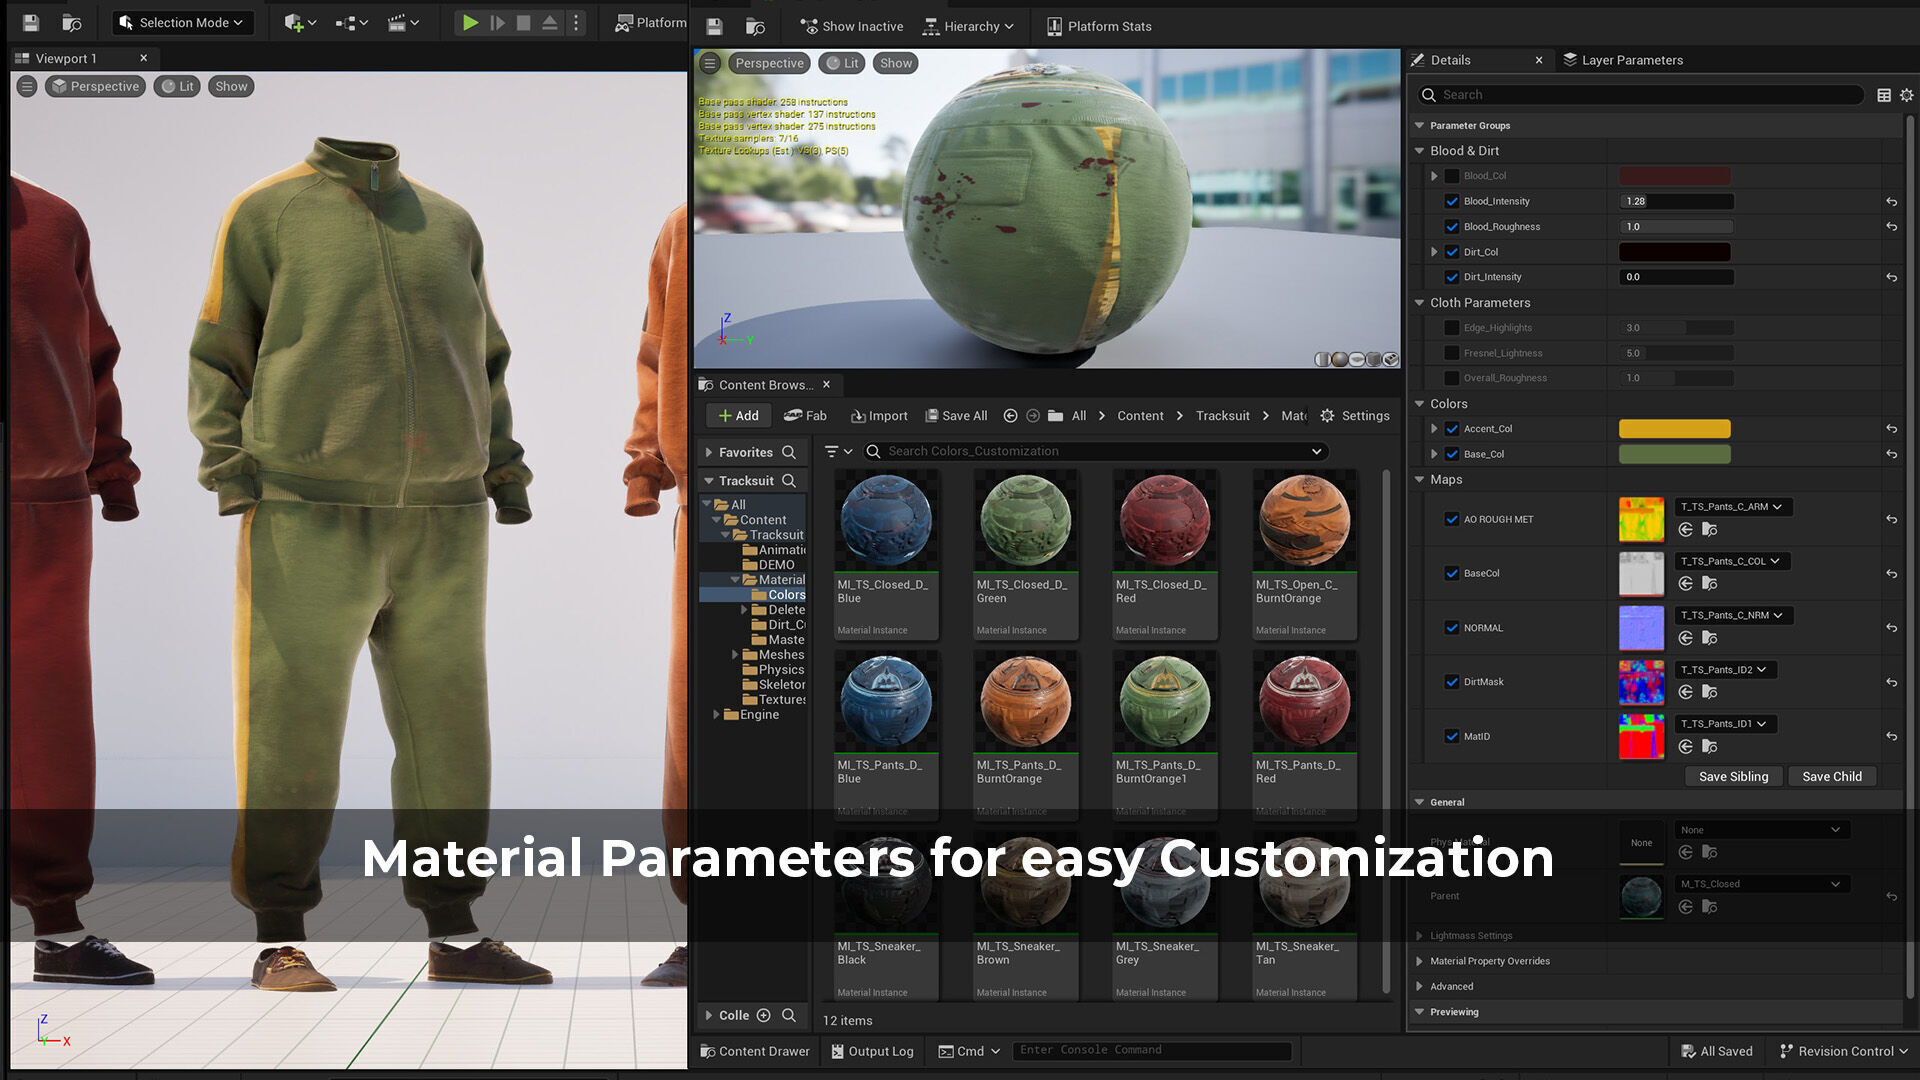The width and height of the screenshot is (1920, 1080).
Task: Open the Blueprints dropdown icon
Action: 351,22
